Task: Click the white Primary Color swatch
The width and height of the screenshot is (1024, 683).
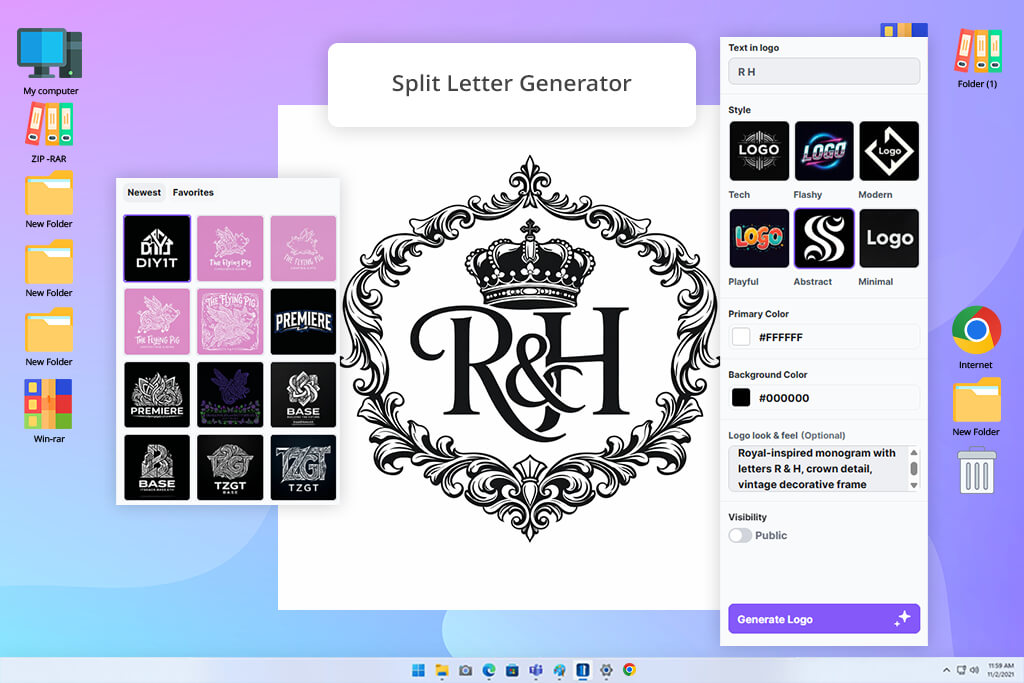Action: (741, 337)
